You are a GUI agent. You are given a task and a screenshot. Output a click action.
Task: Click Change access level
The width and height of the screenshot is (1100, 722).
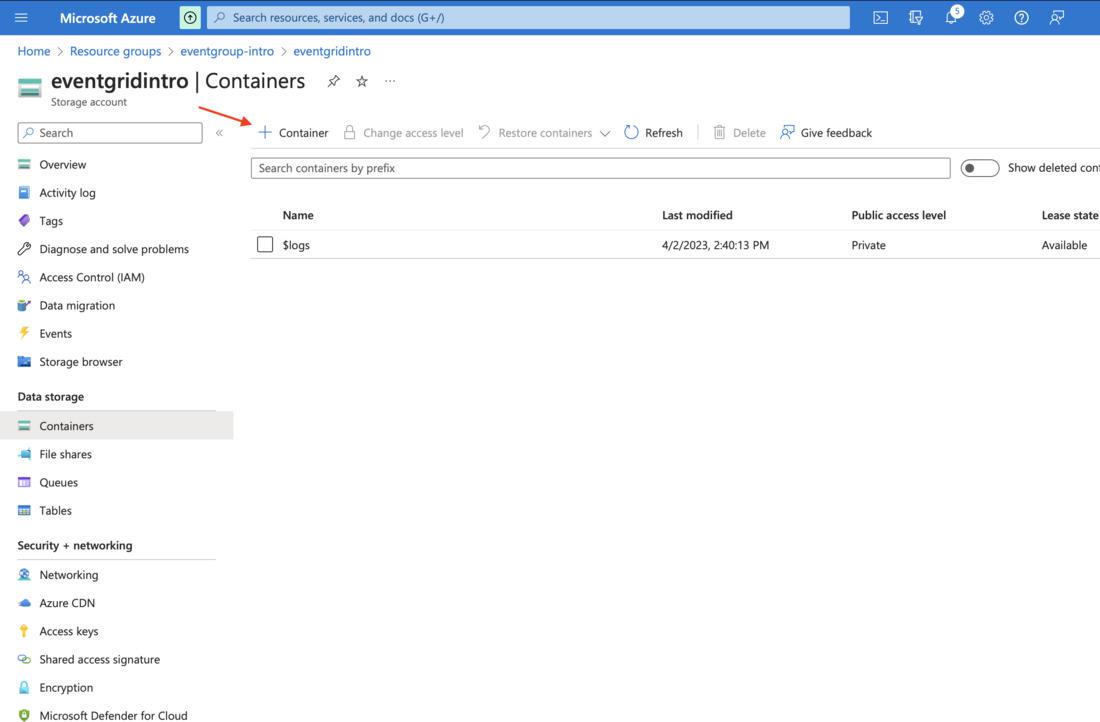coord(403,133)
